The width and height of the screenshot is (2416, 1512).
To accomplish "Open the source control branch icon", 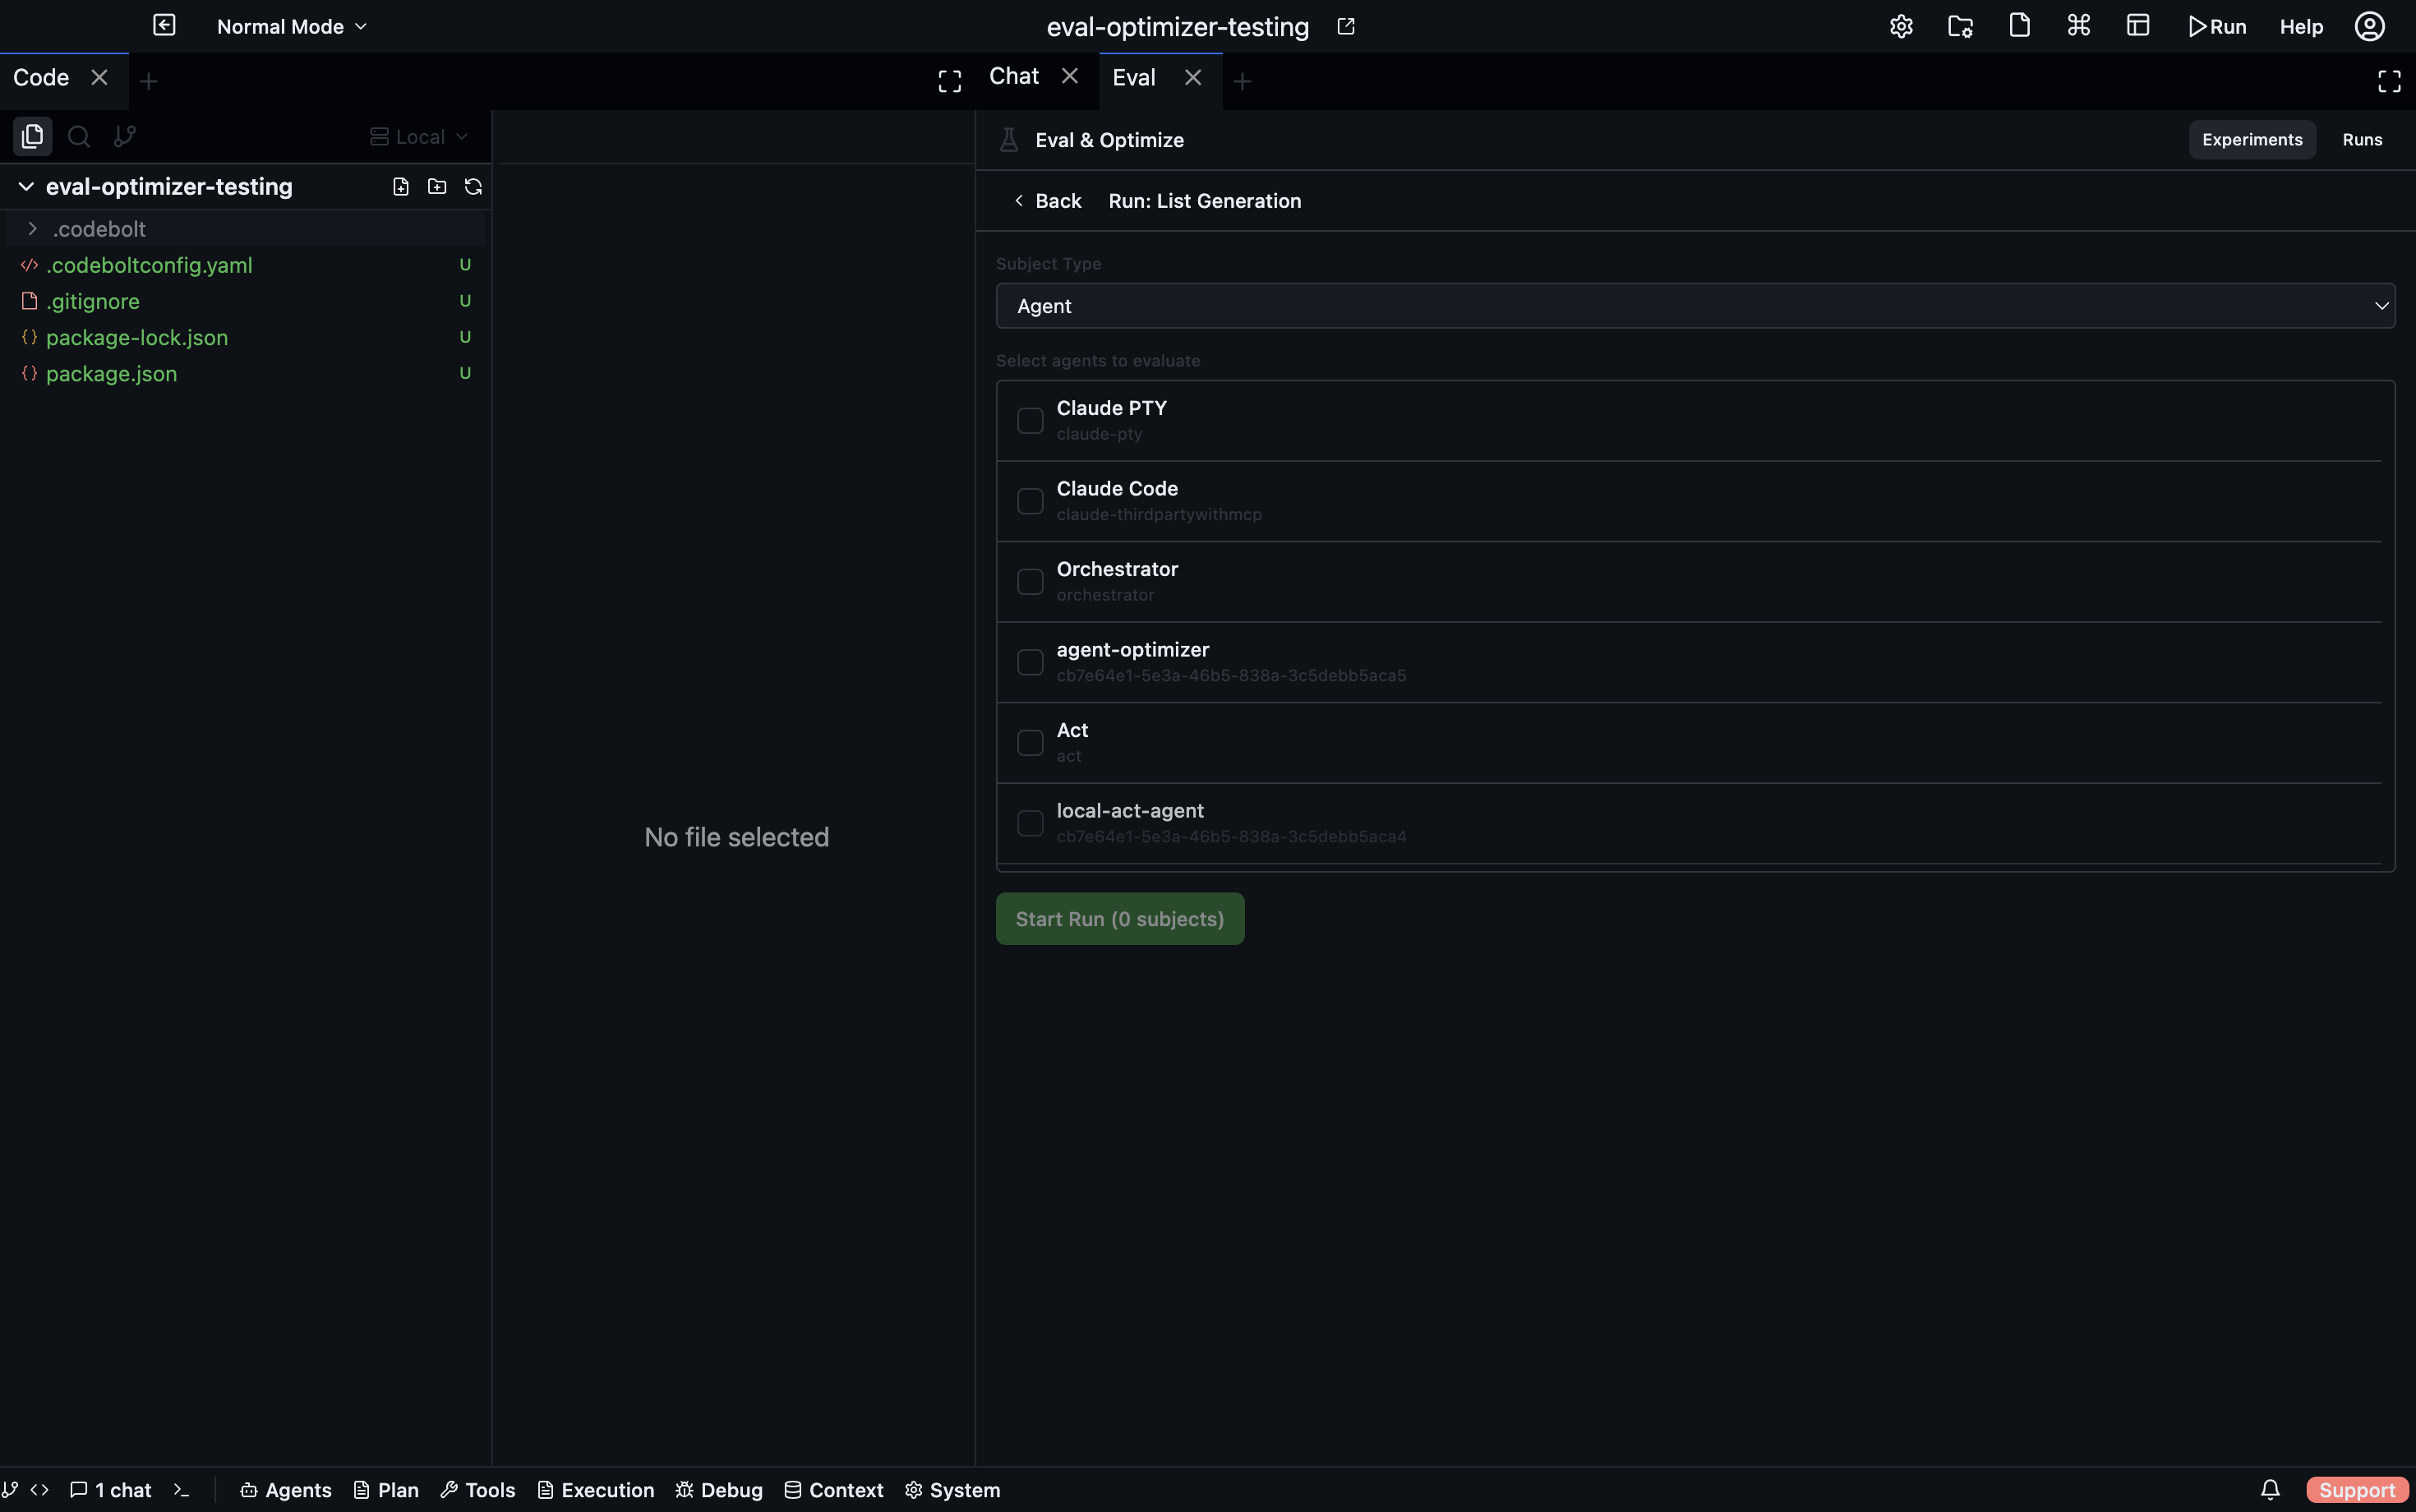I will (x=124, y=136).
